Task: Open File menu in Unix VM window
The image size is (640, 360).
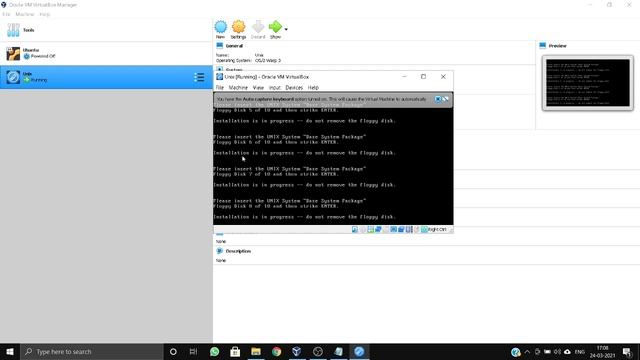Action: pyautogui.click(x=220, y=87)
